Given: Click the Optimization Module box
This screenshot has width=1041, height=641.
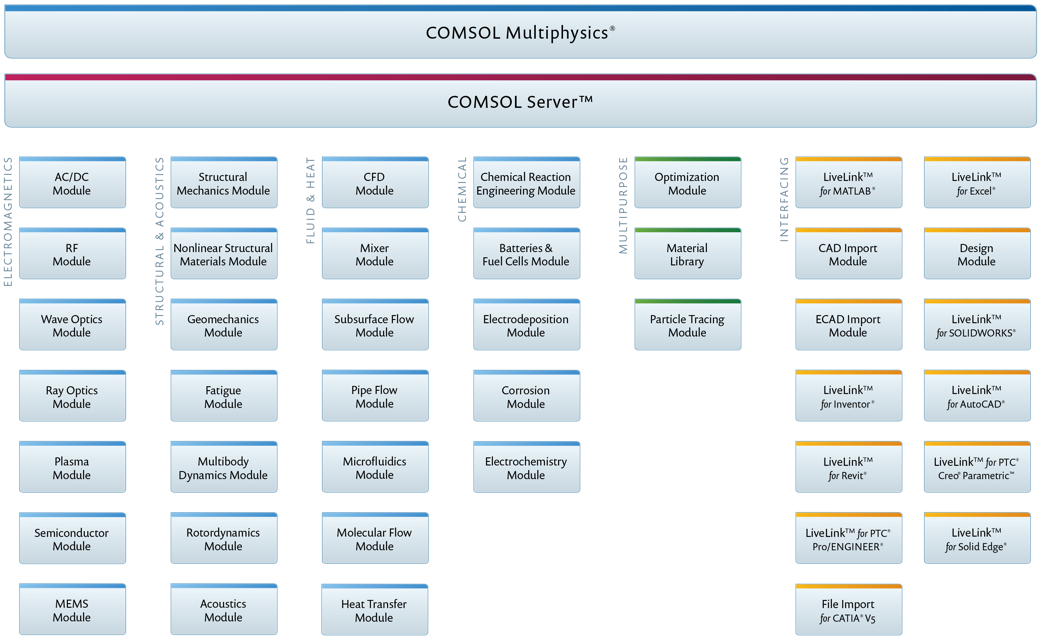Looking at the screenshot, I should pos(688,182).
